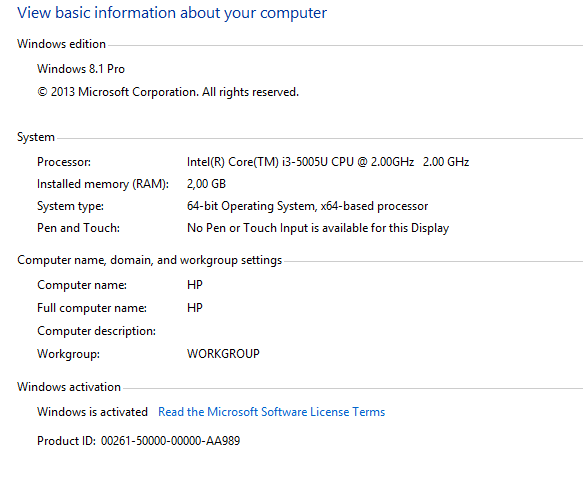This screenshot has width=583, height=494.
Task: Open the Microsoft Software License Terms link
Action: (x=271, y=412)
